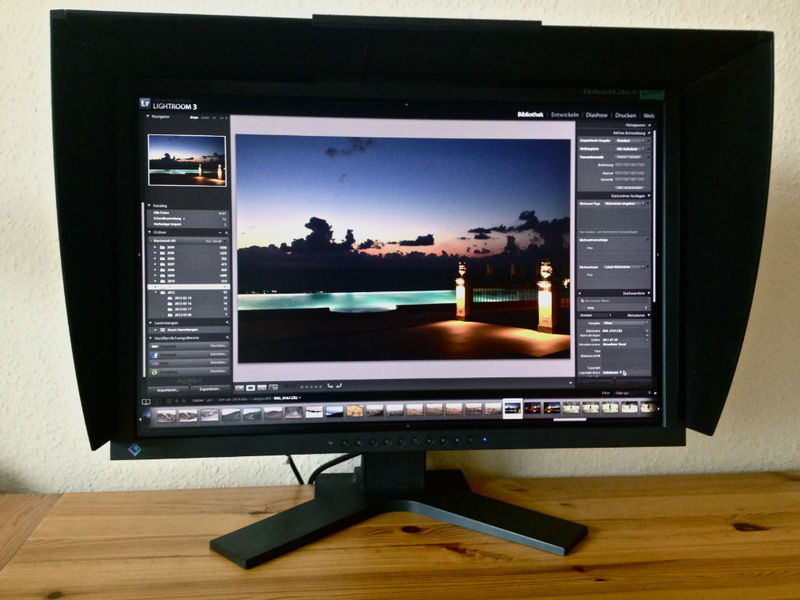Screen dimensions: 800x600
Task: Click Einrichten next to Flickr service
Action: (218, 363)
